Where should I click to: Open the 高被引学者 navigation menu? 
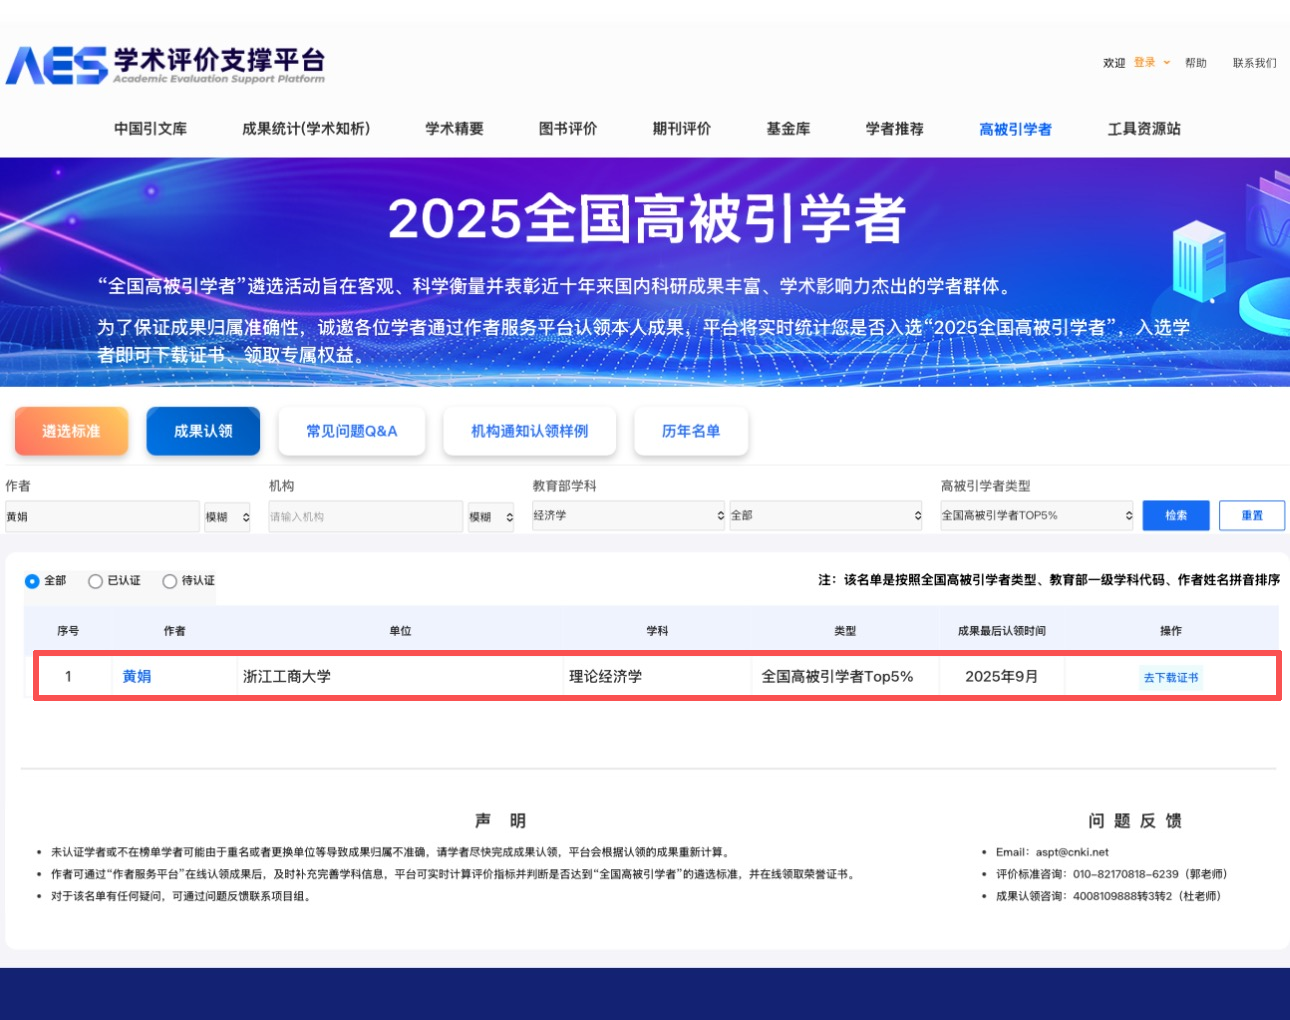[x=1015, y=129]
